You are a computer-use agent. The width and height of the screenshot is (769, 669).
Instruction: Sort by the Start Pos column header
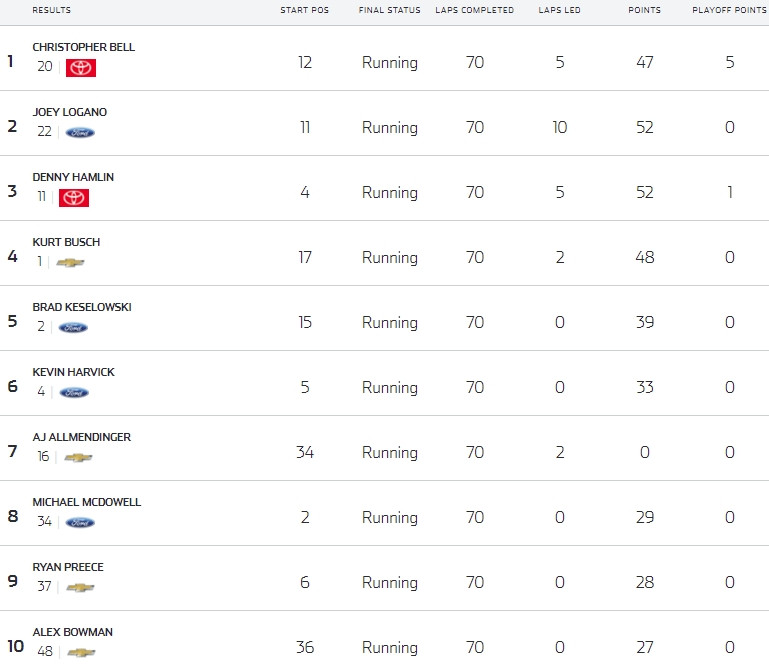[x=305, y=10]
